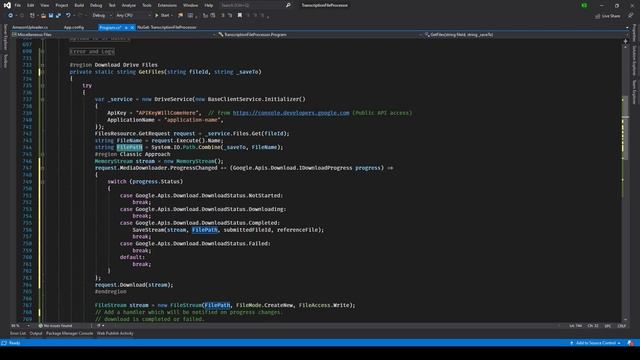Collapse the 'Classic Approach' region outline

click(x=42, y=154)
